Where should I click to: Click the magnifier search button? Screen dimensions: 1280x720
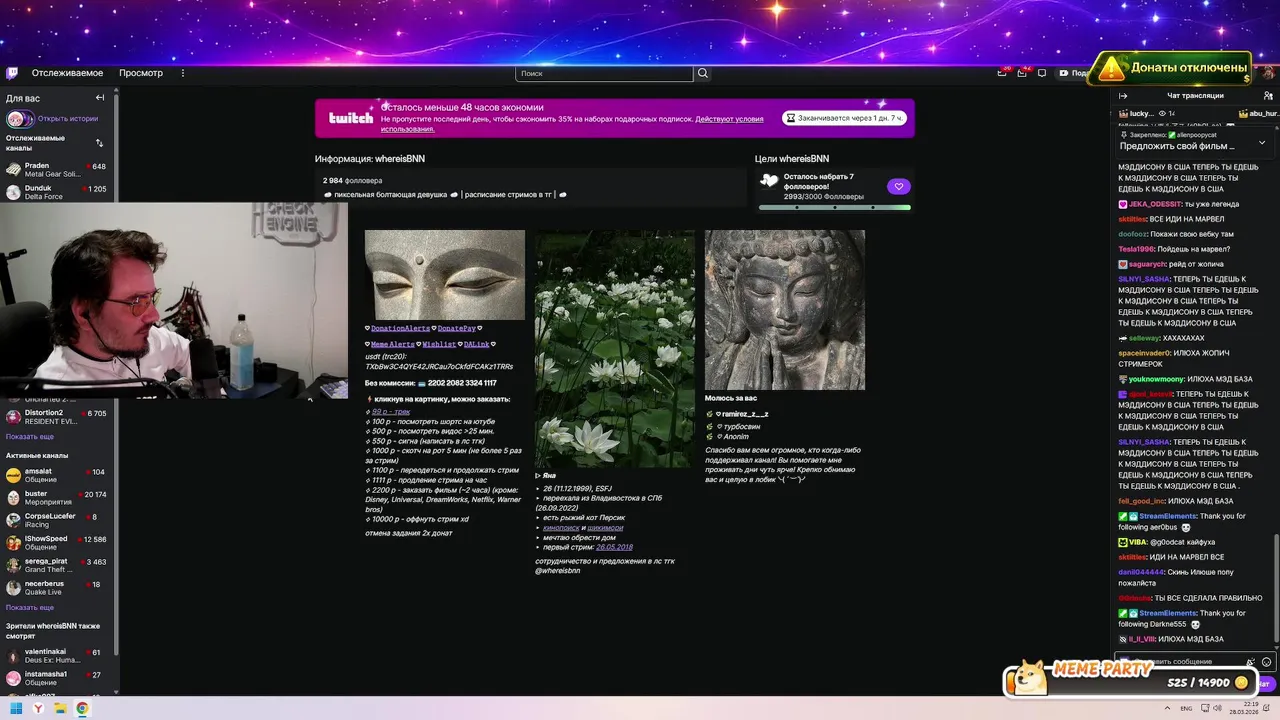(703, 73)
